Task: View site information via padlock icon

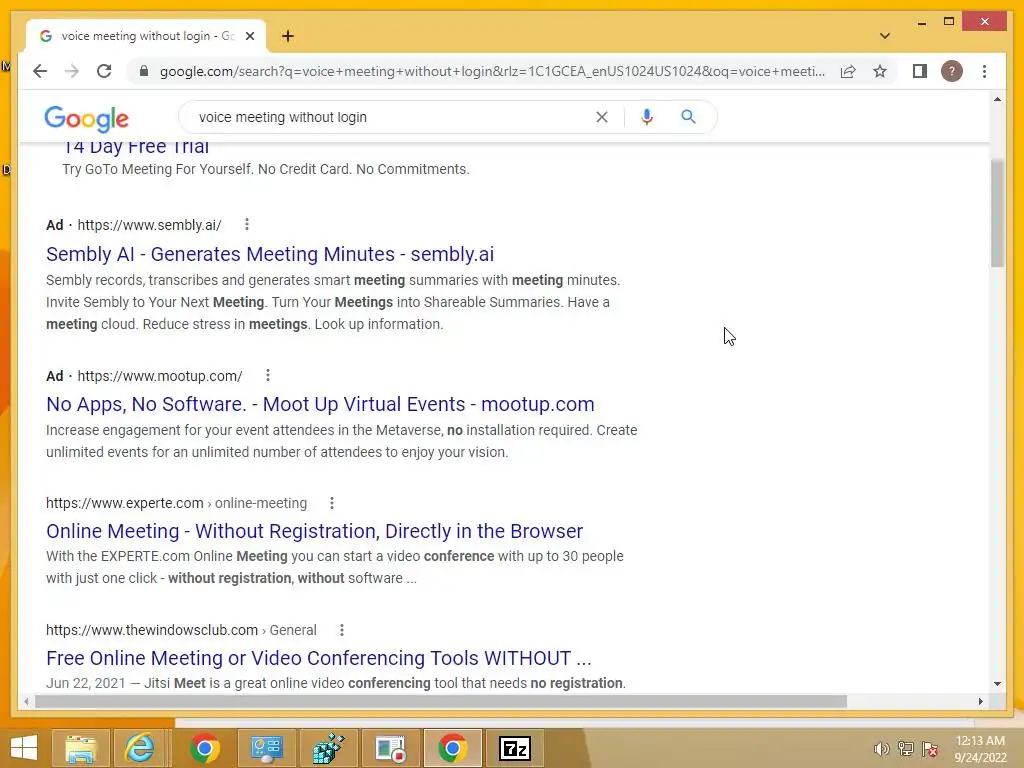Action: 144,71
